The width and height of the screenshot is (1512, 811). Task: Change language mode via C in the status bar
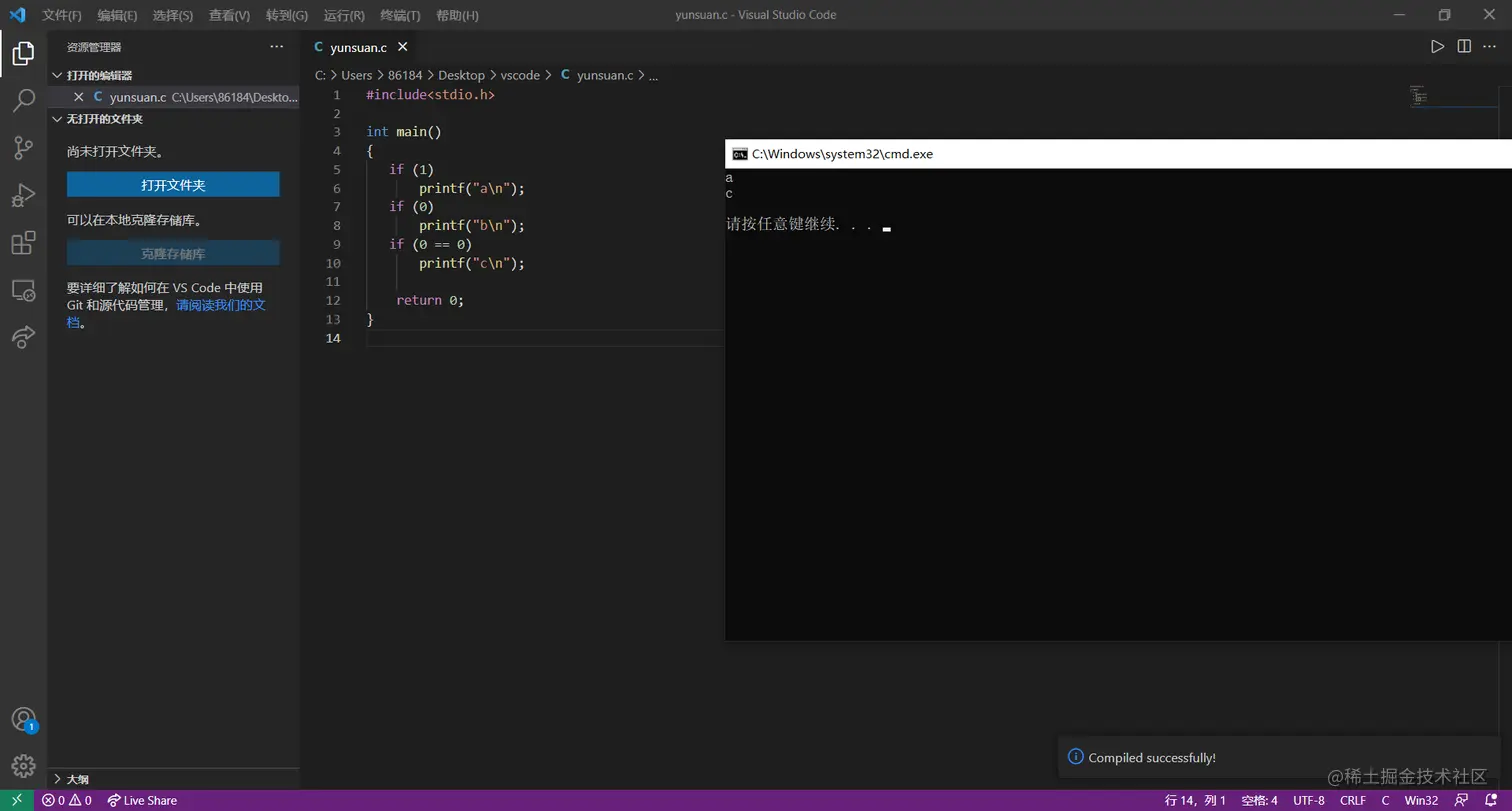pyautogui.click(x=1385, y=800)
